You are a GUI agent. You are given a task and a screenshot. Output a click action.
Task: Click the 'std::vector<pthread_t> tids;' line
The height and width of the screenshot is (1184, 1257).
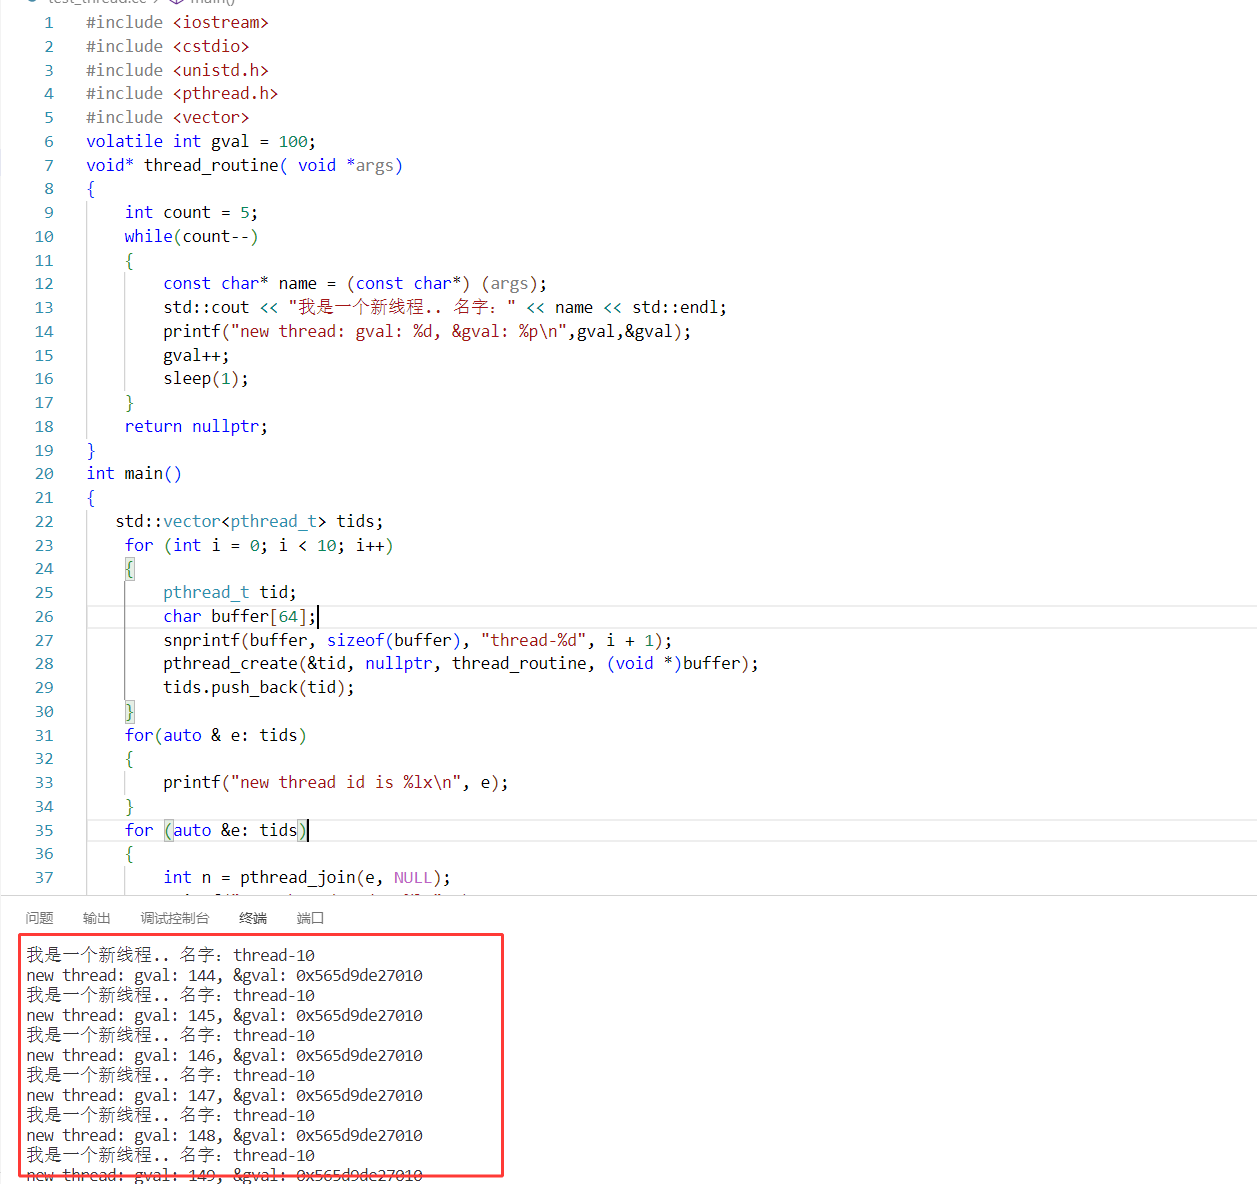tap(249, 521)
